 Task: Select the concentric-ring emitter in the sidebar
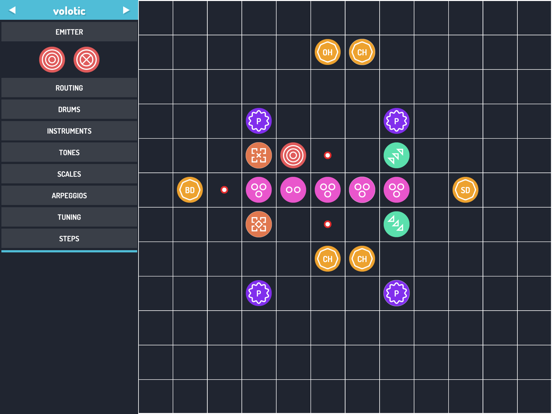[x=52, y=59]
